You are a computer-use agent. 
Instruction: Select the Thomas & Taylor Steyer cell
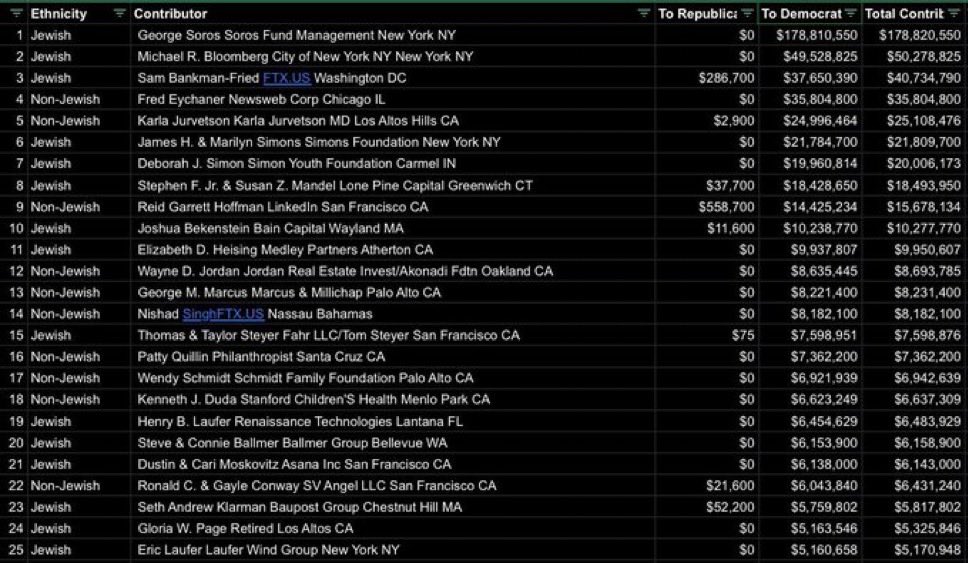tap(392, 335)
